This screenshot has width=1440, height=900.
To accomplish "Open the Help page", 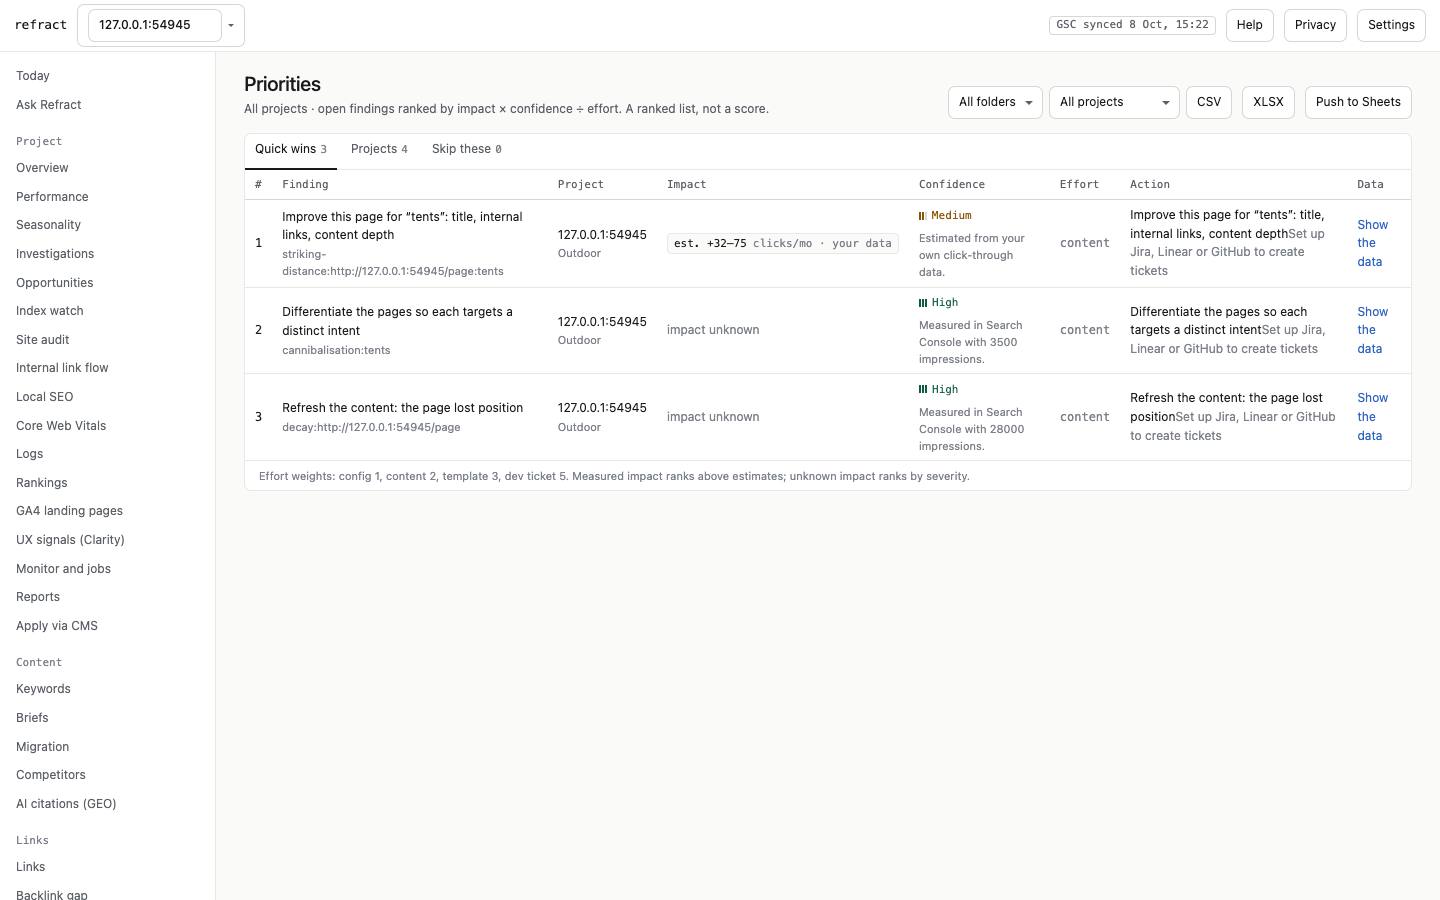I will 1250,25.
